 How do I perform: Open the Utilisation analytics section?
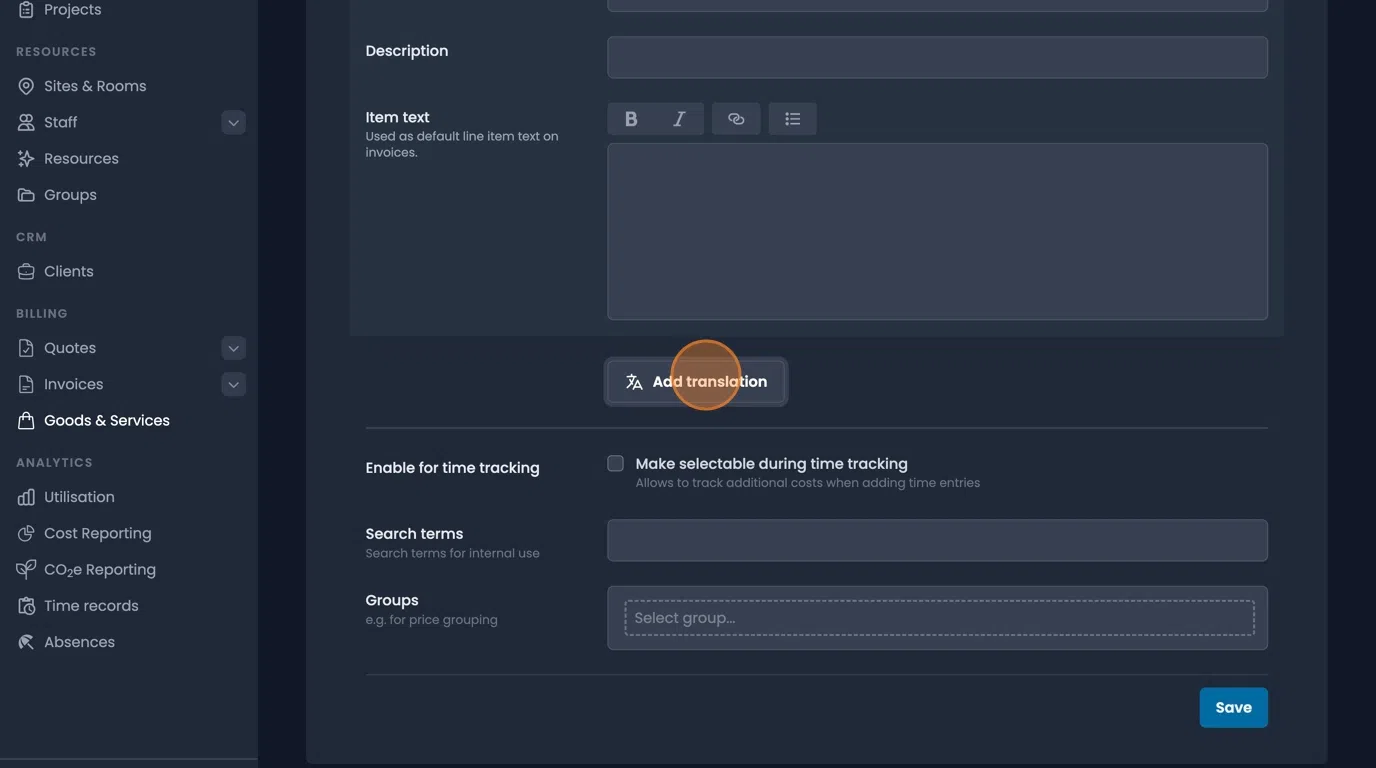click(x=78, y=496)
